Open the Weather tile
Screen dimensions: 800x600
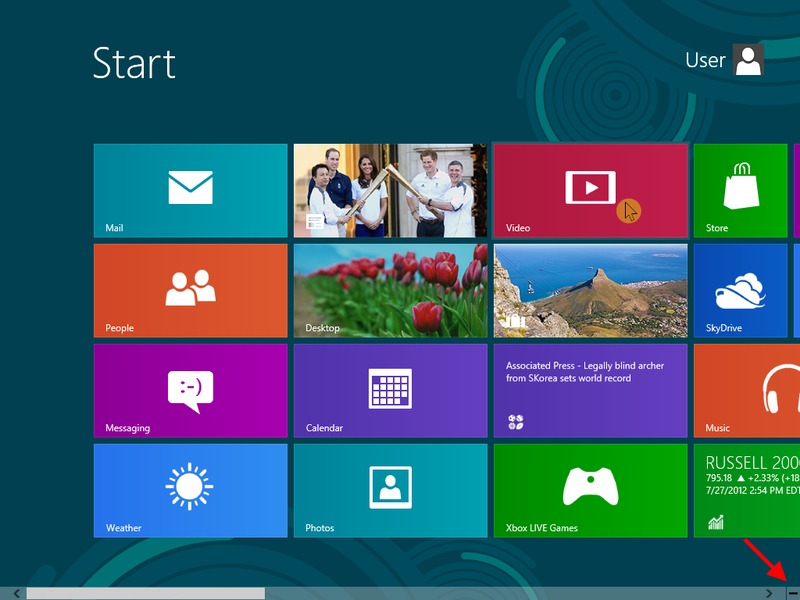click(x=190, y=490)
